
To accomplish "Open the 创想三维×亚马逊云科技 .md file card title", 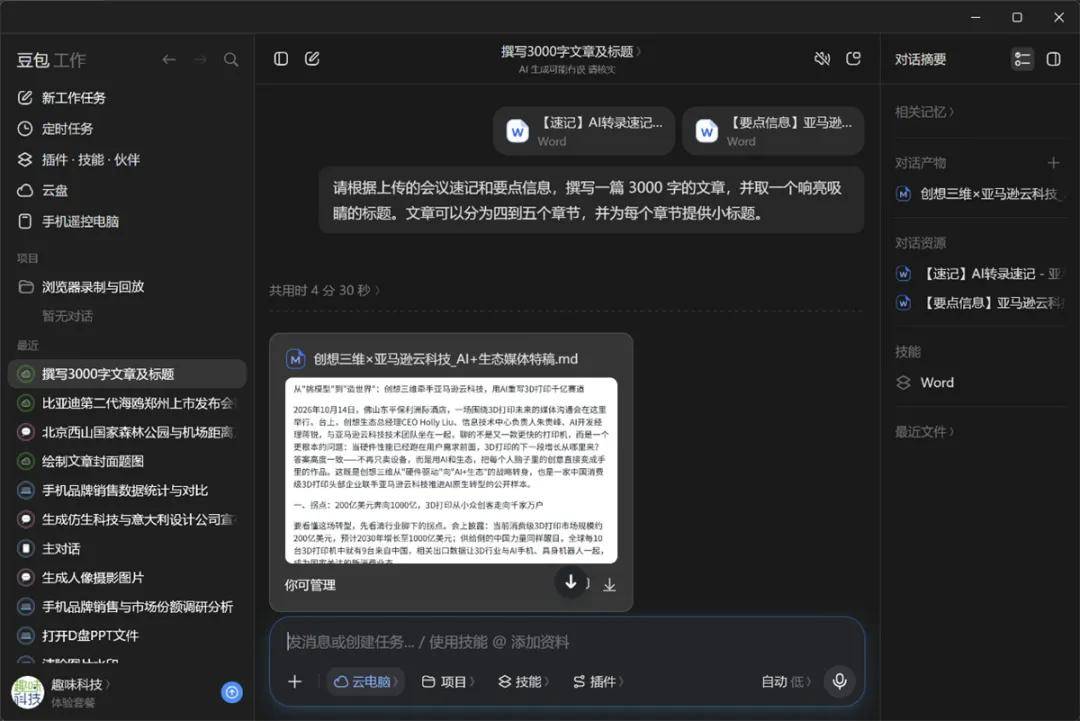I will [445, 359].
